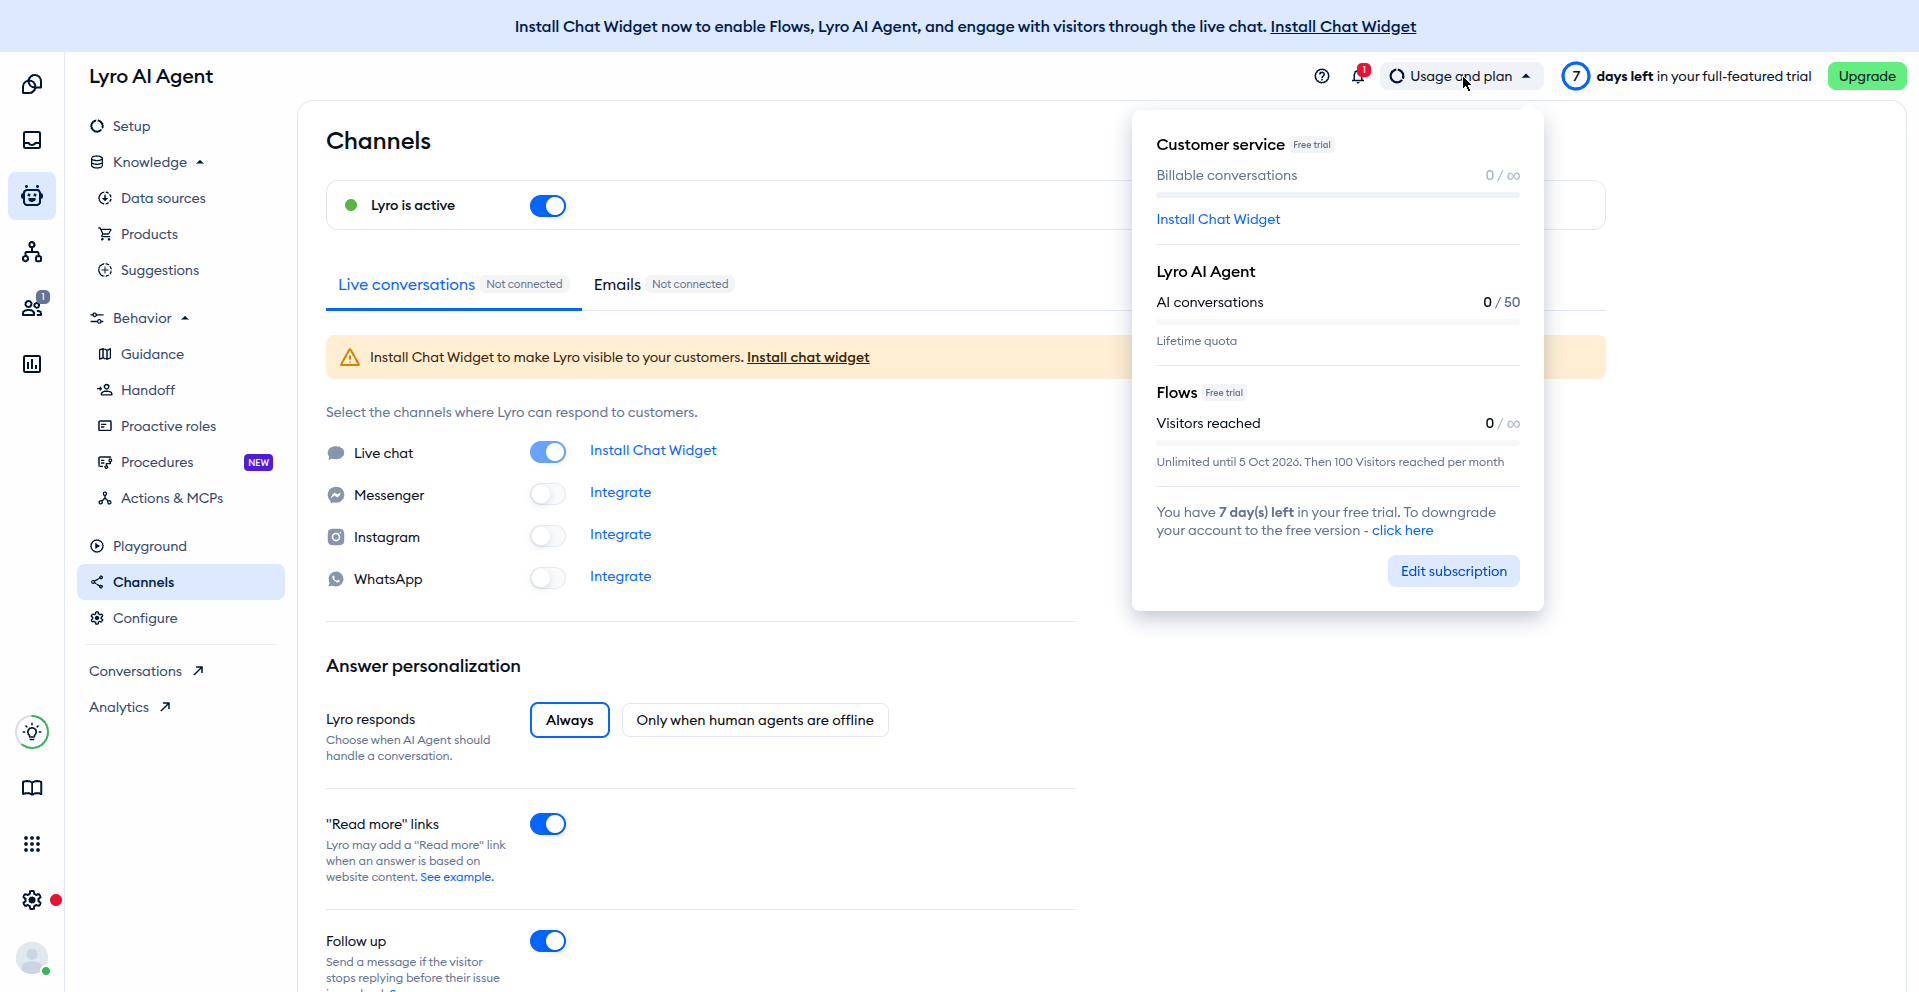Image resolution: width=1919 pixels, height=992 pixels.
Task: Enable the Instagram channel switch
Action: [548, 536]
